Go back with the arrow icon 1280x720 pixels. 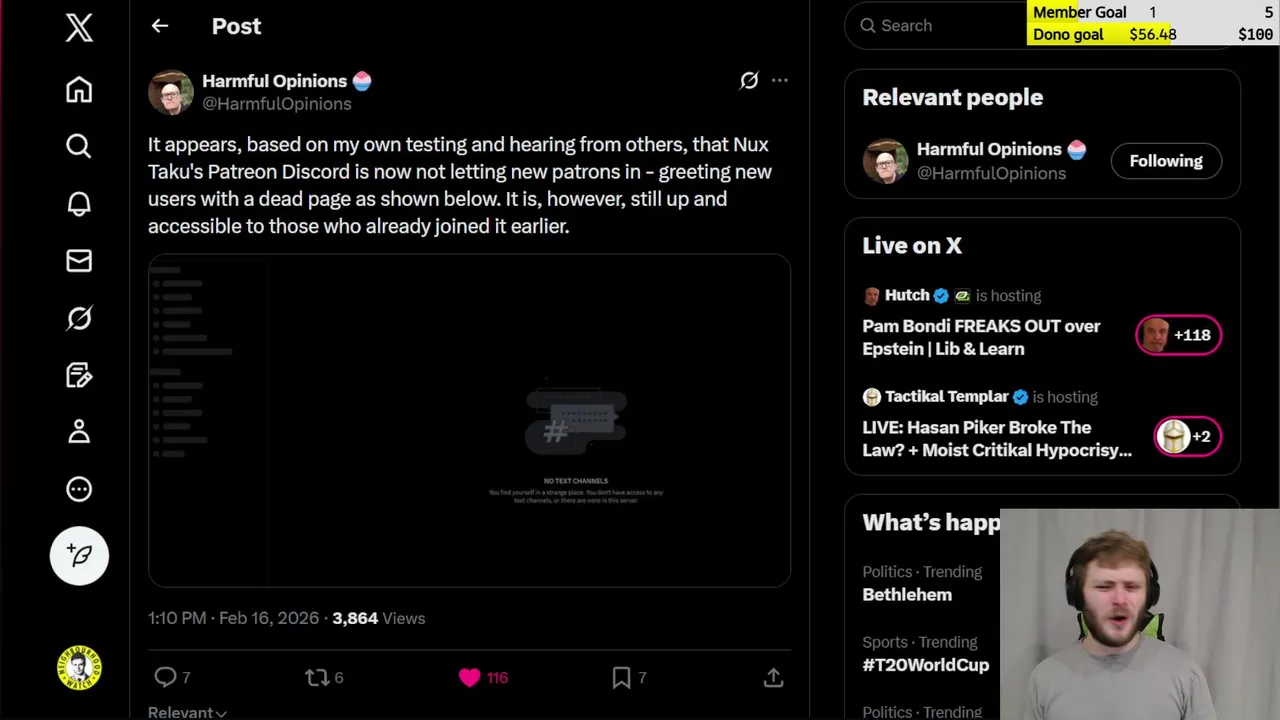pos(160,26)
